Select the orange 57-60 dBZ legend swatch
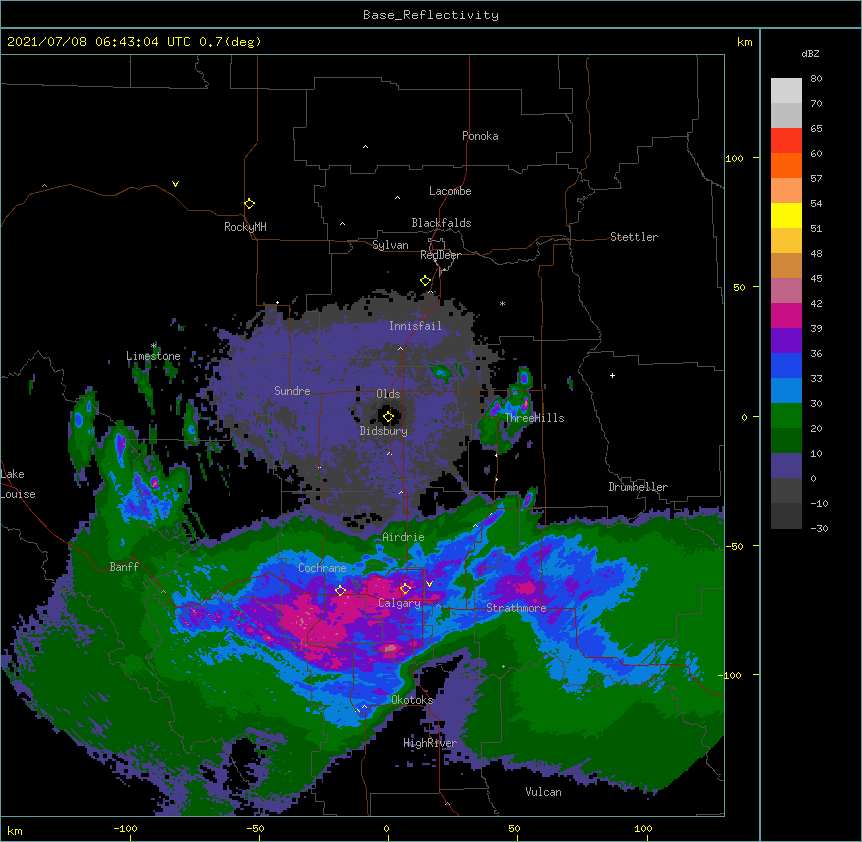This screenshot has width=862, height=842. [786, 165]
